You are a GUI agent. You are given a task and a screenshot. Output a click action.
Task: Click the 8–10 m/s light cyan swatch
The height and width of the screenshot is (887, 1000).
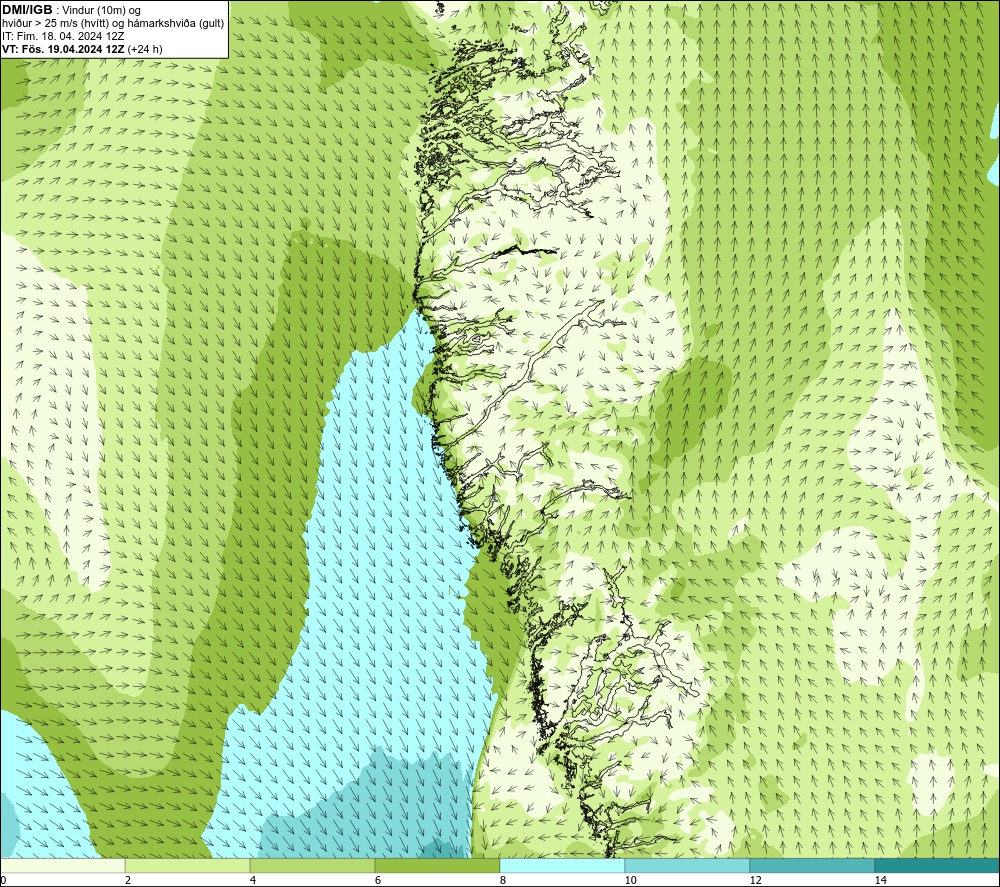[x=562, y=865]
